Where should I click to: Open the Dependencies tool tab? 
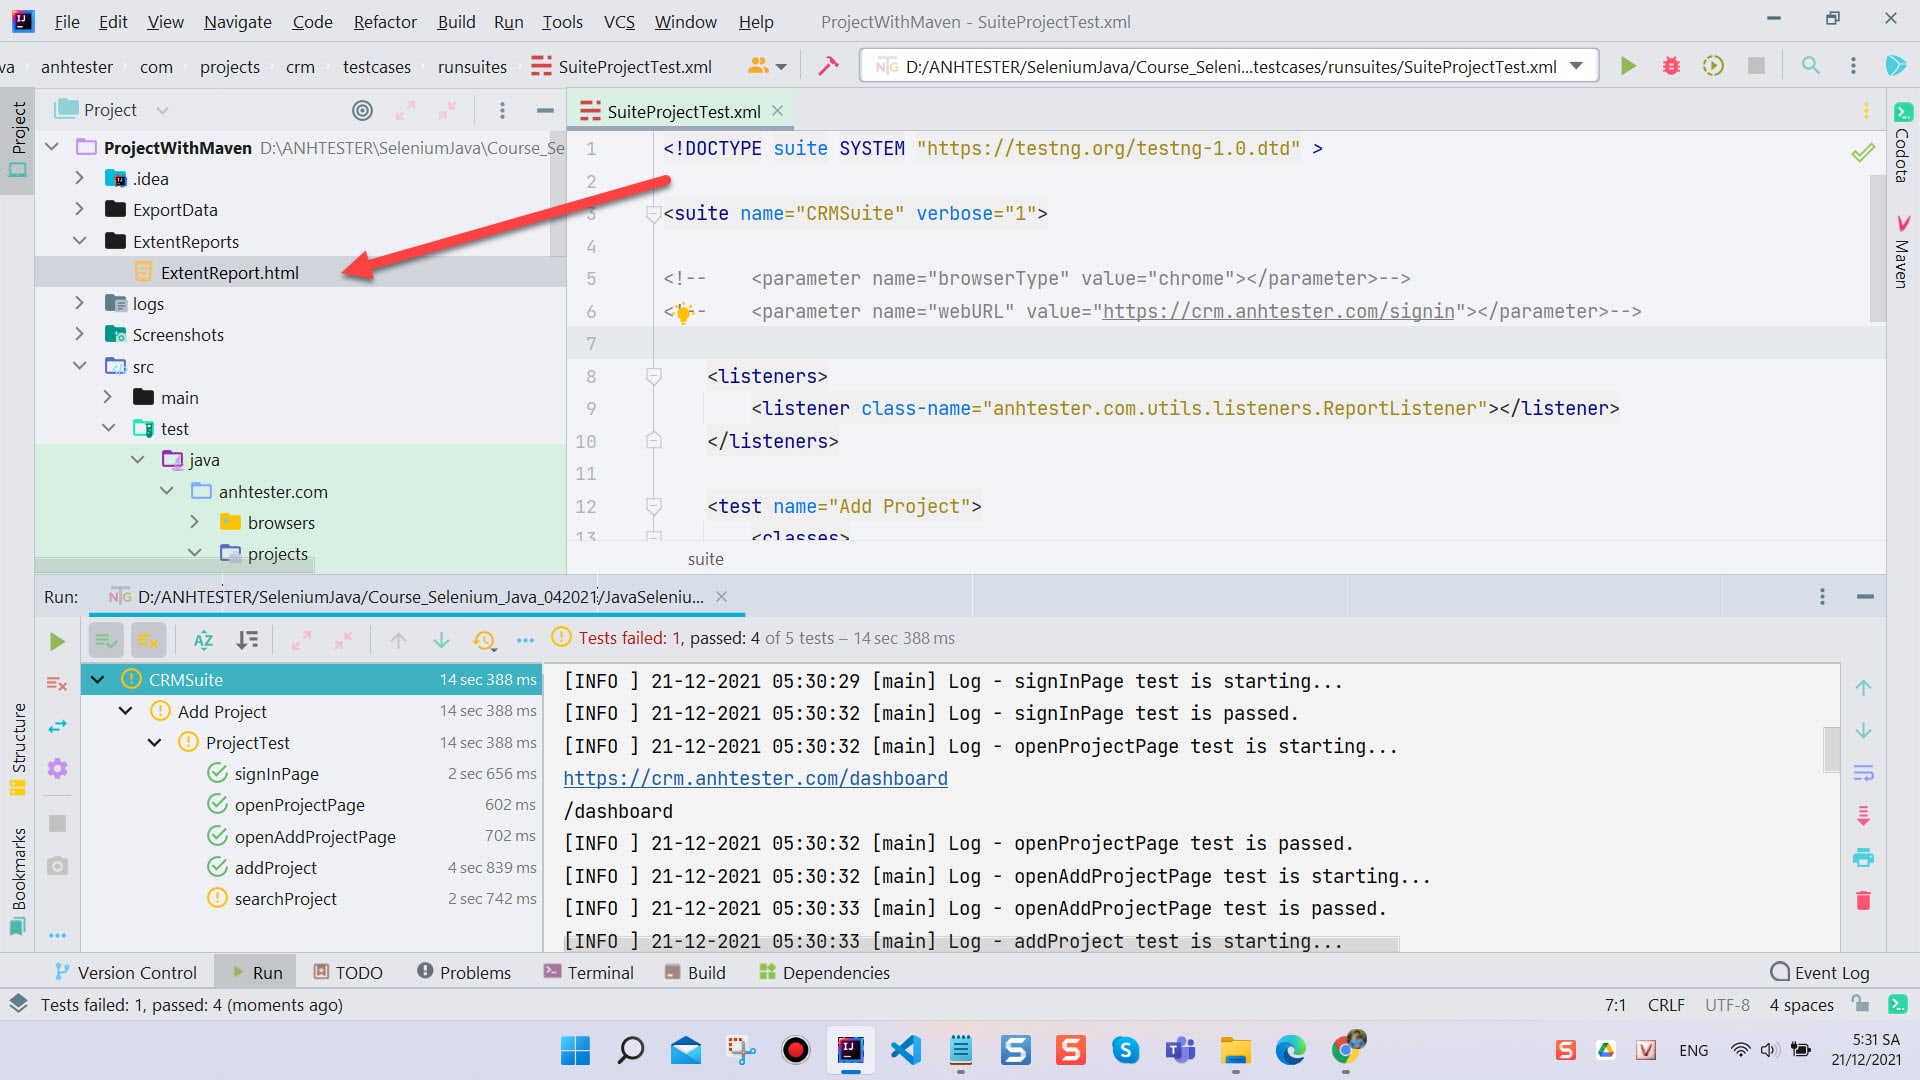click(x=825, y=972)
